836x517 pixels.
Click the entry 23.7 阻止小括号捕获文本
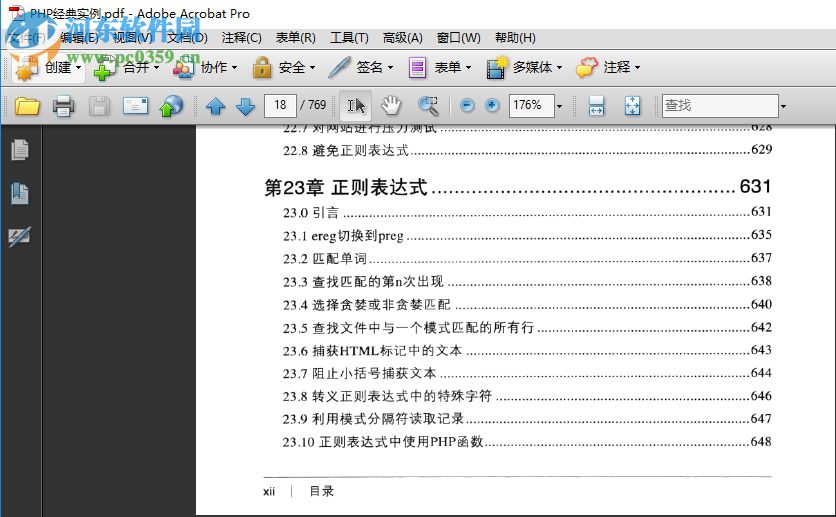pos(359,373)
